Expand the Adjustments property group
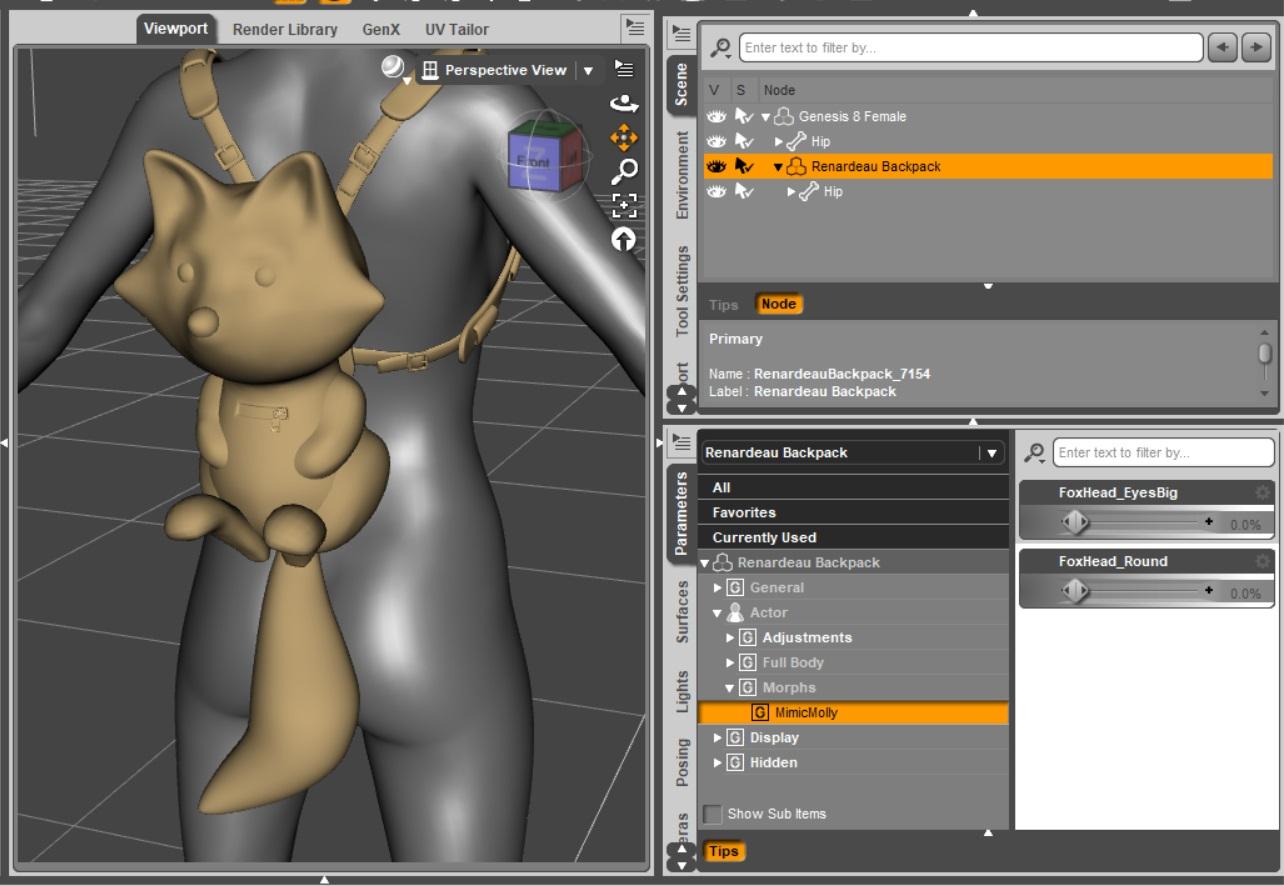 point(731,638)
